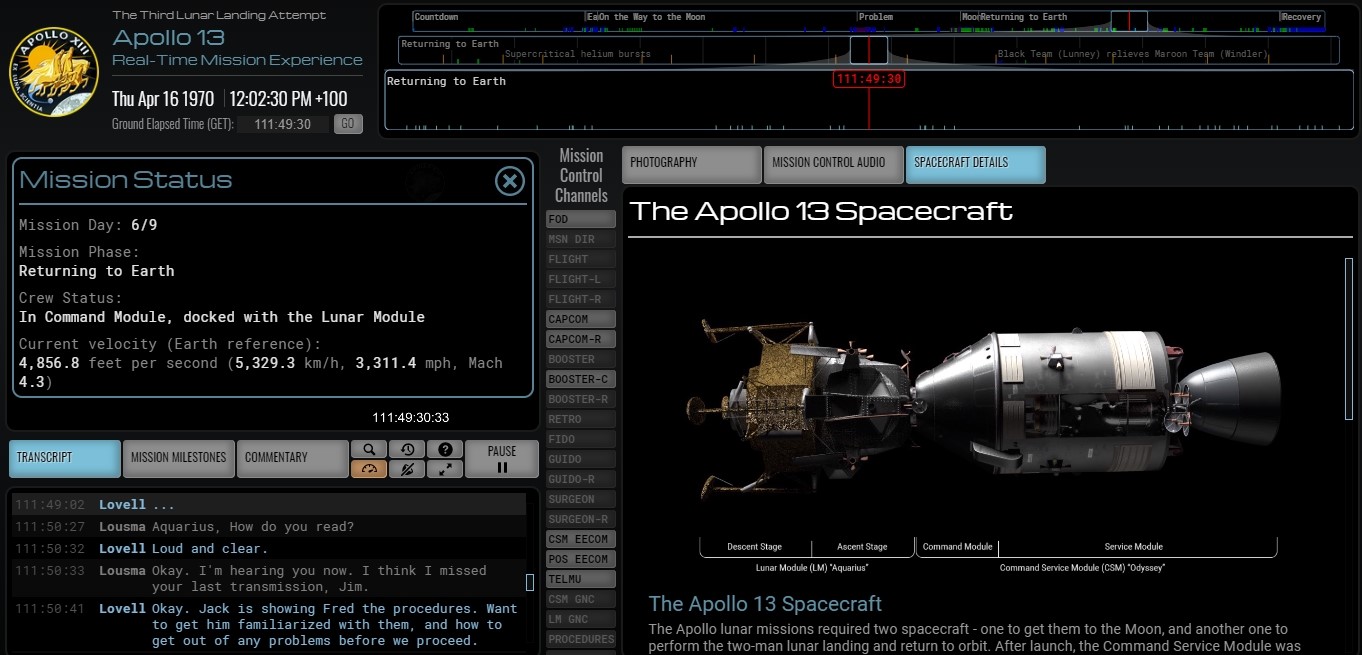Click the 'On the Way to the Moon' timeline segment
1362x655 pixels.
coord(652,17)
